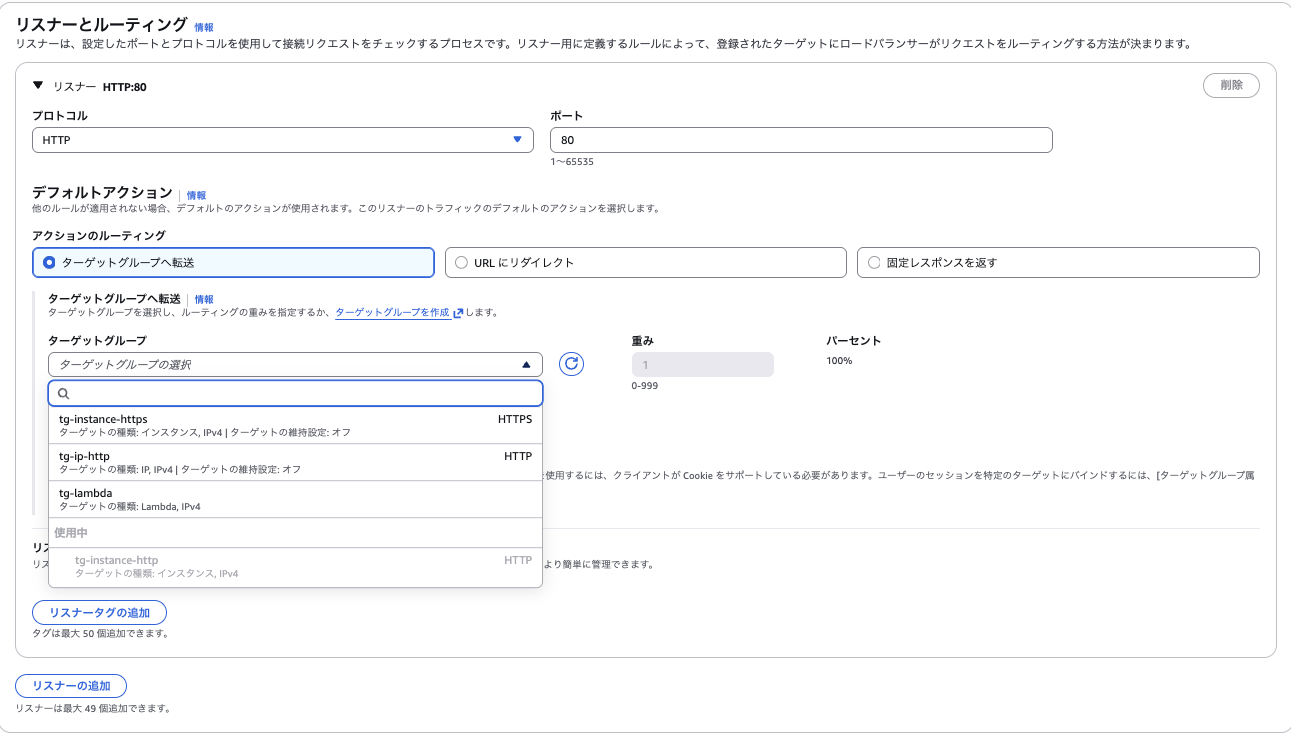Click the refresh target groups icon
The width and height of the screenshot is (1291, 733).
tap(572, 364)
